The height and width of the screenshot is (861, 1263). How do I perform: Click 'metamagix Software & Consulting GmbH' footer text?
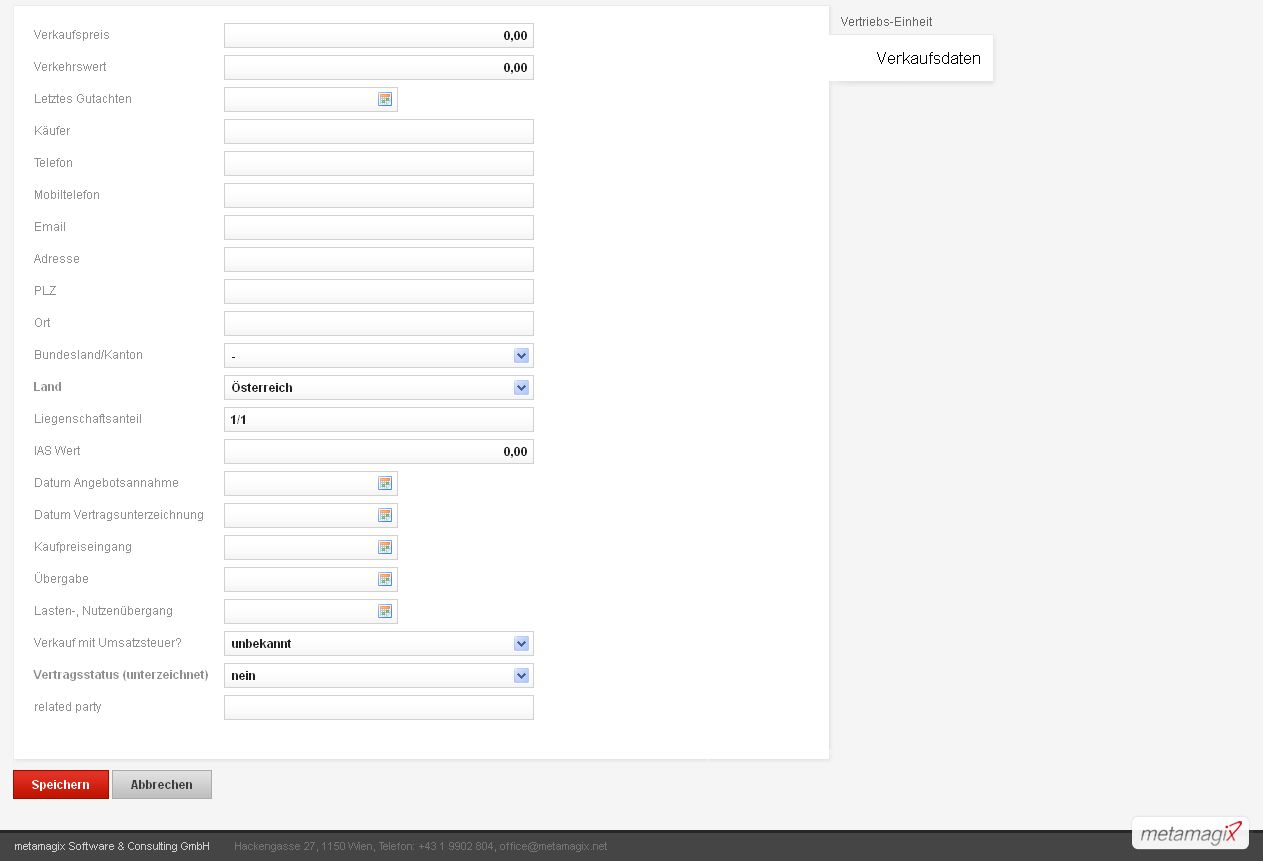click(x=112, y=846)
